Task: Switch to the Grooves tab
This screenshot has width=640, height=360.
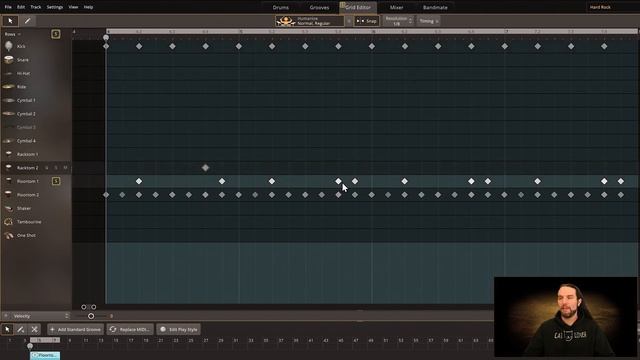Action: click(x=319, y=7)
